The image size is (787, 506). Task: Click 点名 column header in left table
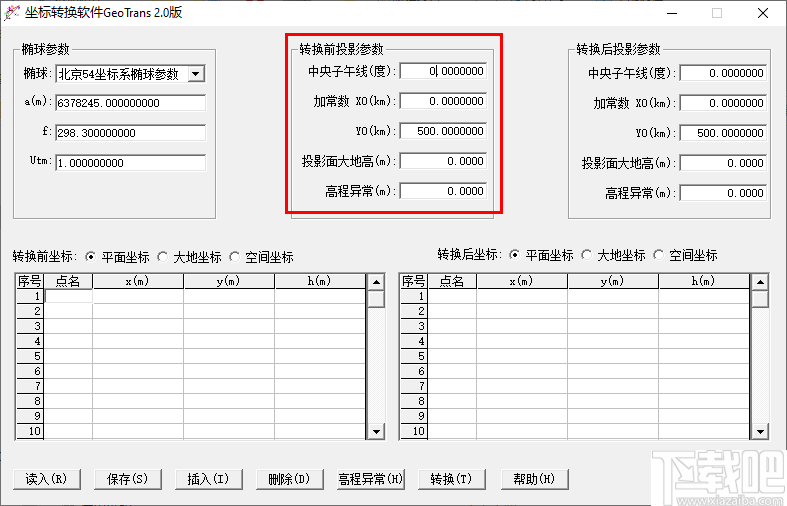coord(68,281)
